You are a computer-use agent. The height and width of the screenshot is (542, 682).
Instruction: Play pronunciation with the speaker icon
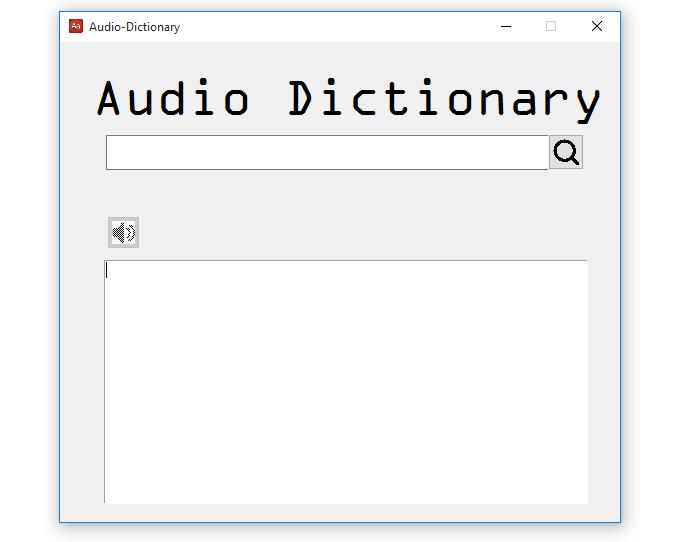click(123, 233)
